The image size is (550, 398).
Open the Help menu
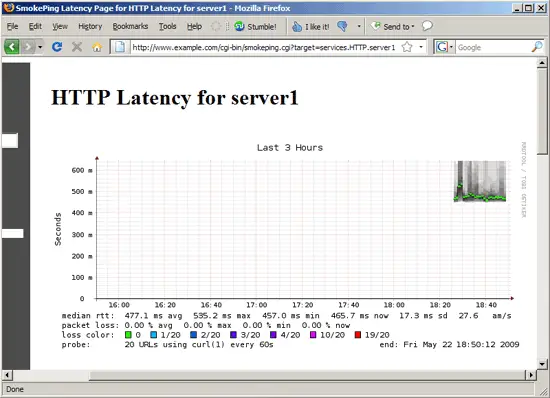click(194, 26)
